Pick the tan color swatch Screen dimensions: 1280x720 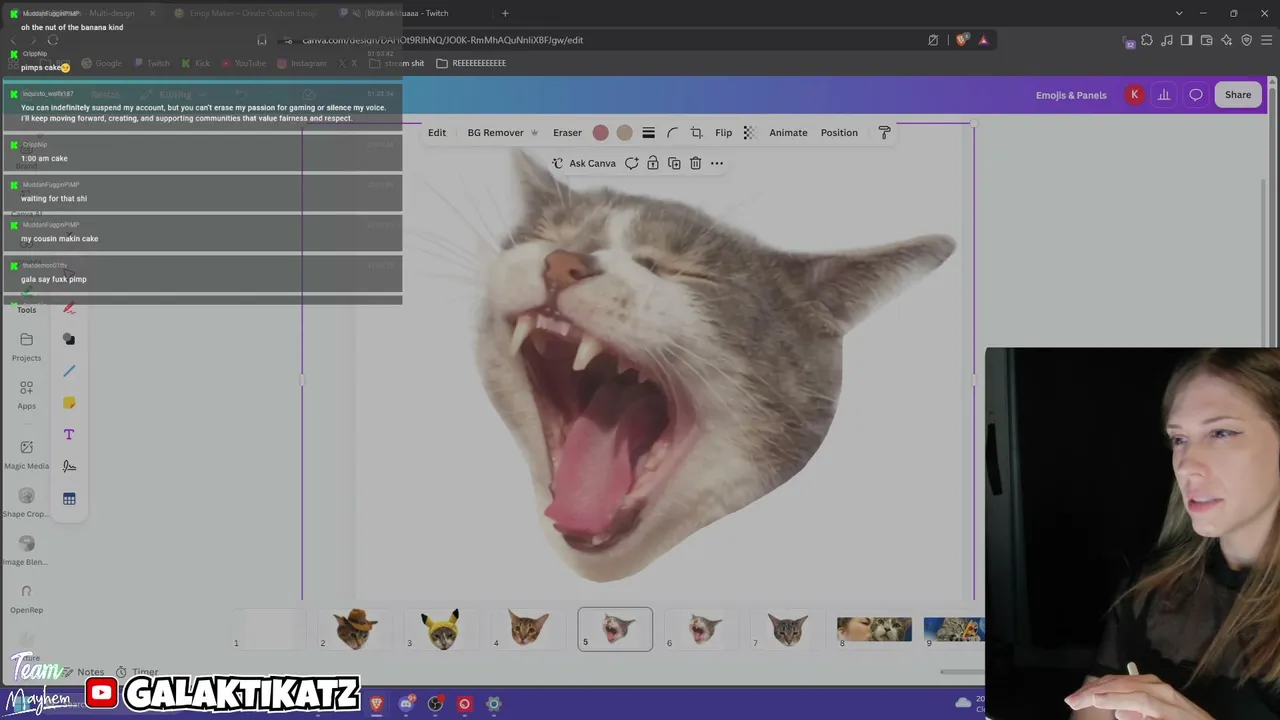click(x=624, y=133)
